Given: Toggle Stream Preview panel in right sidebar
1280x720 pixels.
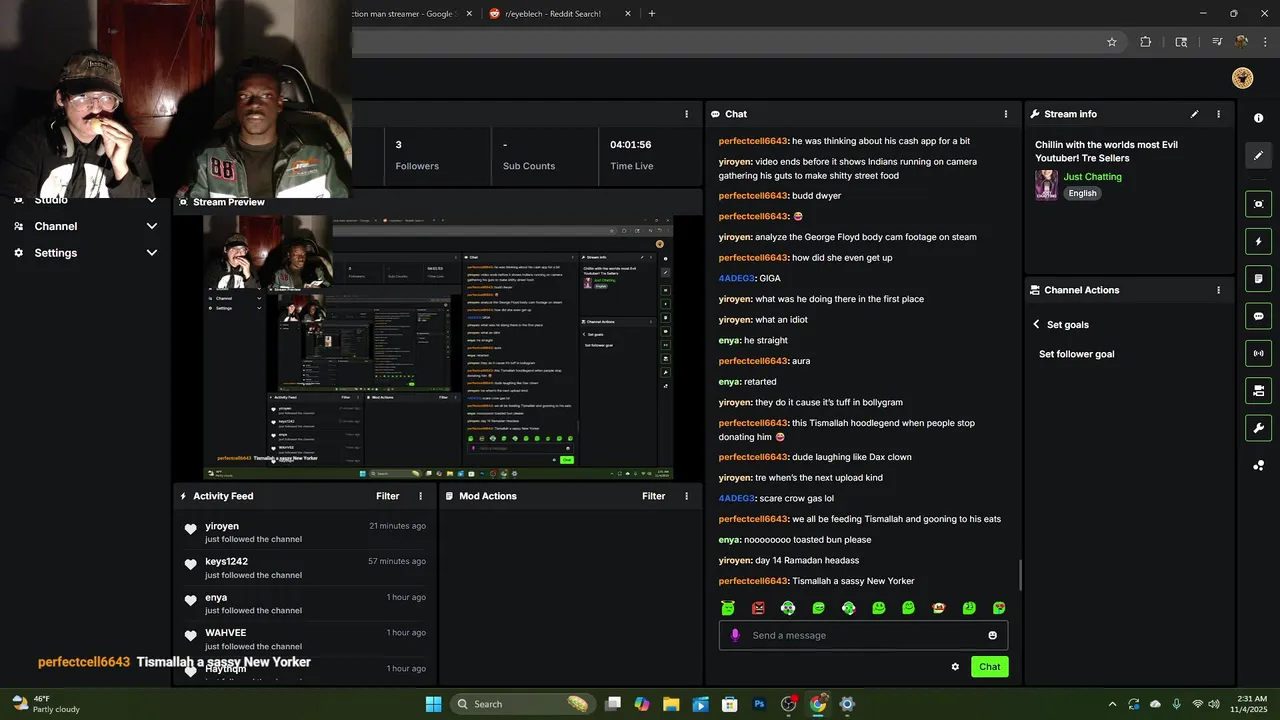Looking at the screenshot, I should (1258, 204).
